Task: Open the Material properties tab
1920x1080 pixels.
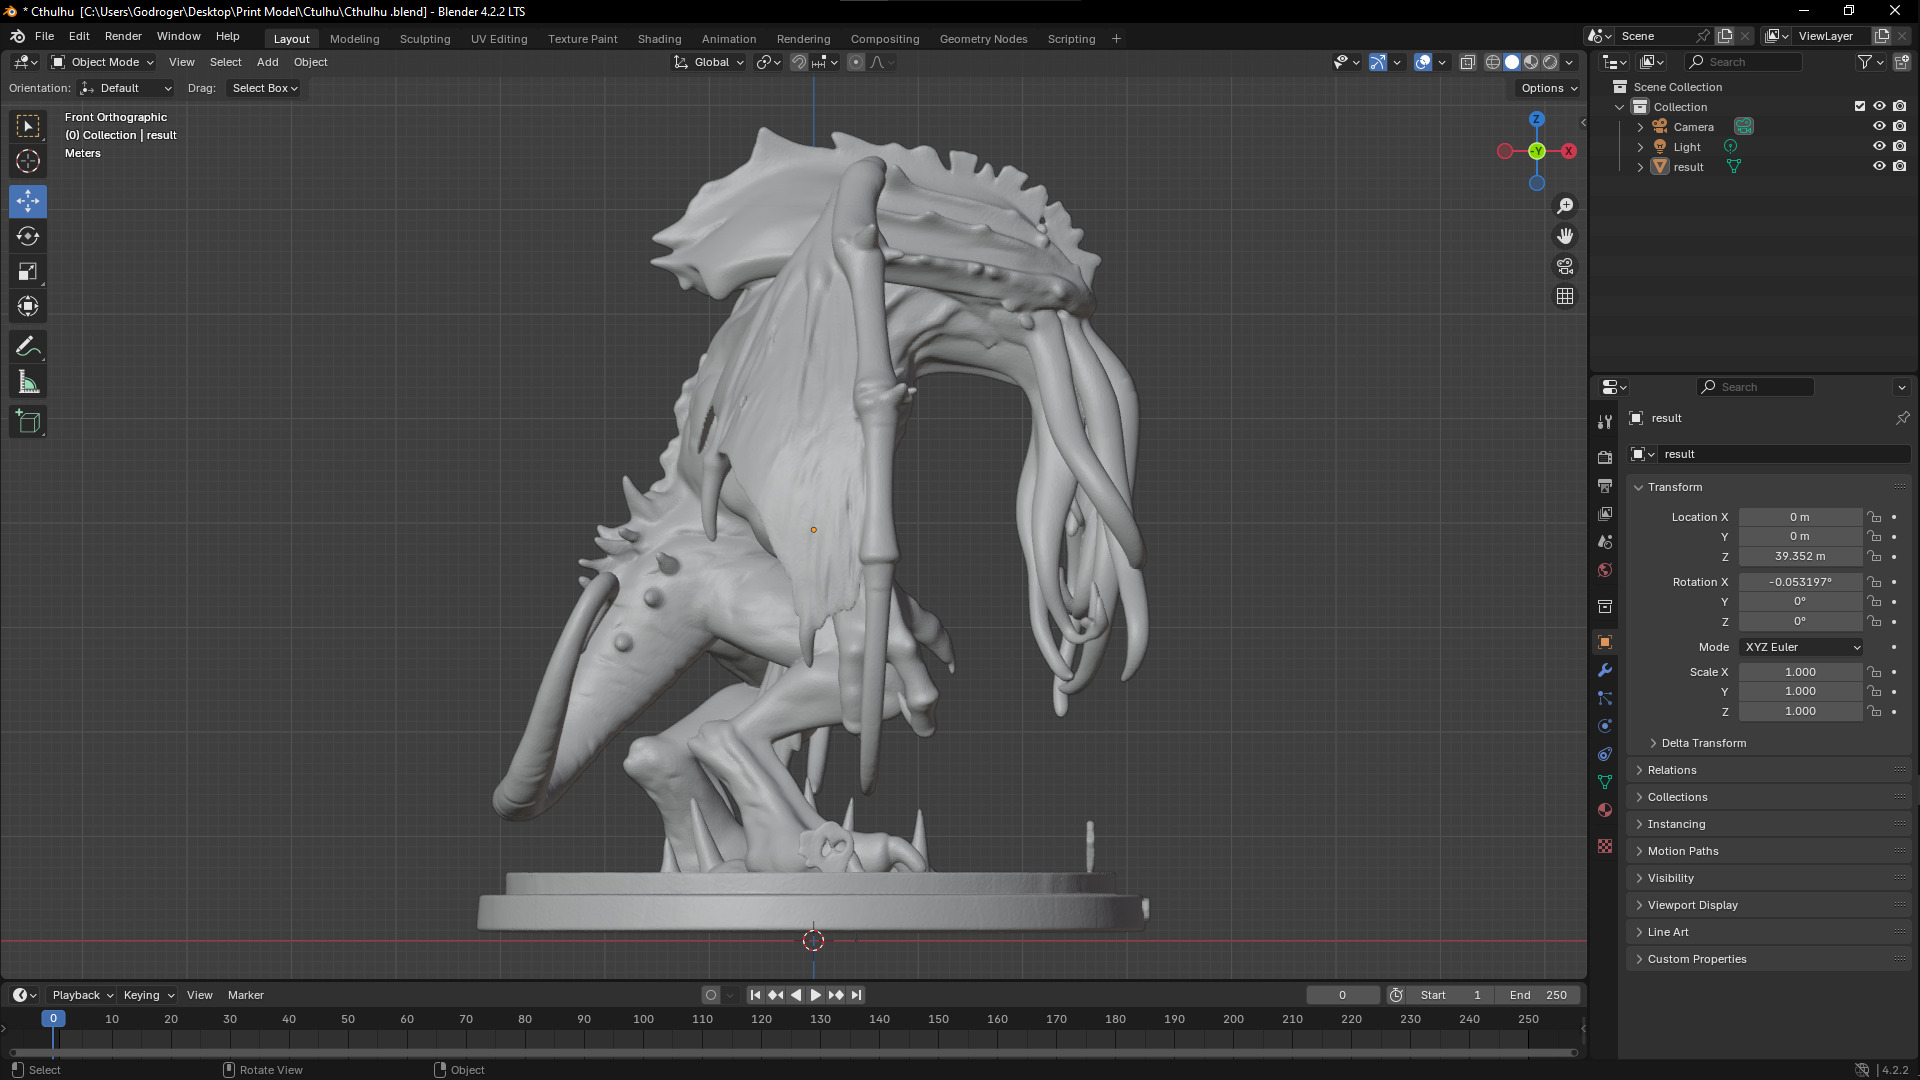Action: [1605, 810]
